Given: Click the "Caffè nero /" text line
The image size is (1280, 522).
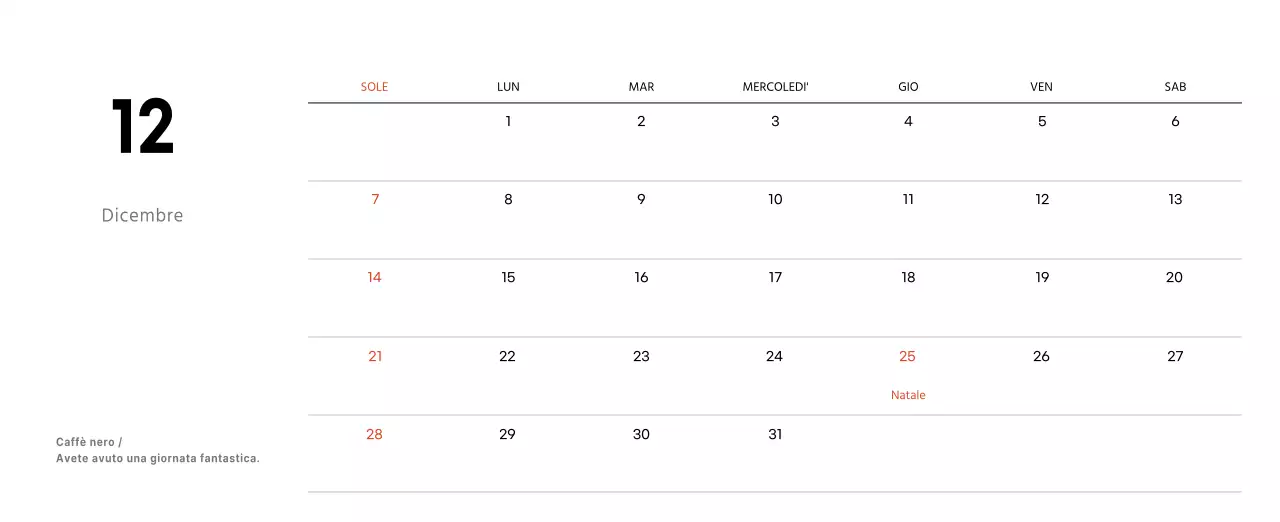Looking at the screenshot, I should [89, 442].
